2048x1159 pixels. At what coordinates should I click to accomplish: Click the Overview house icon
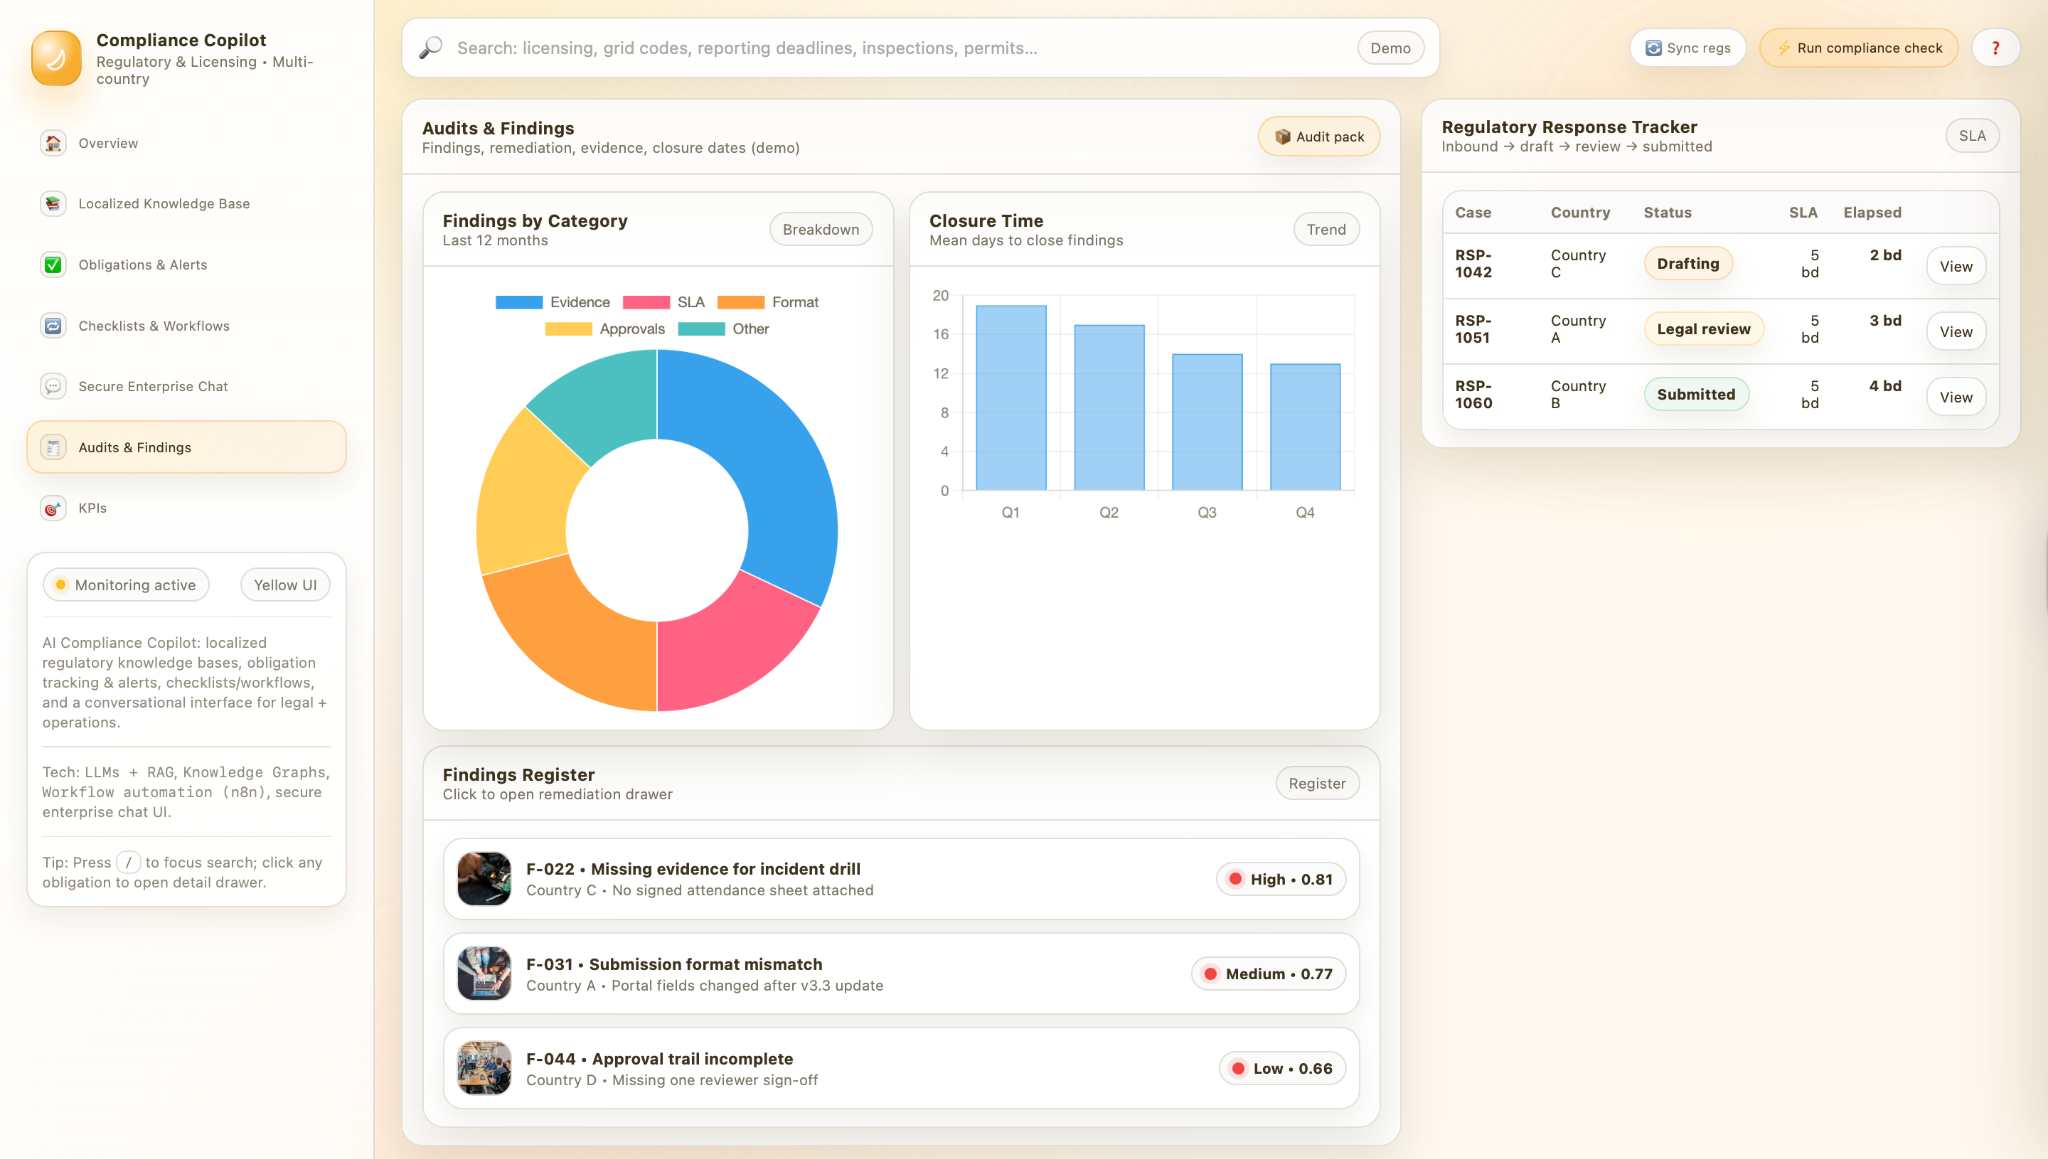point(53,143)
